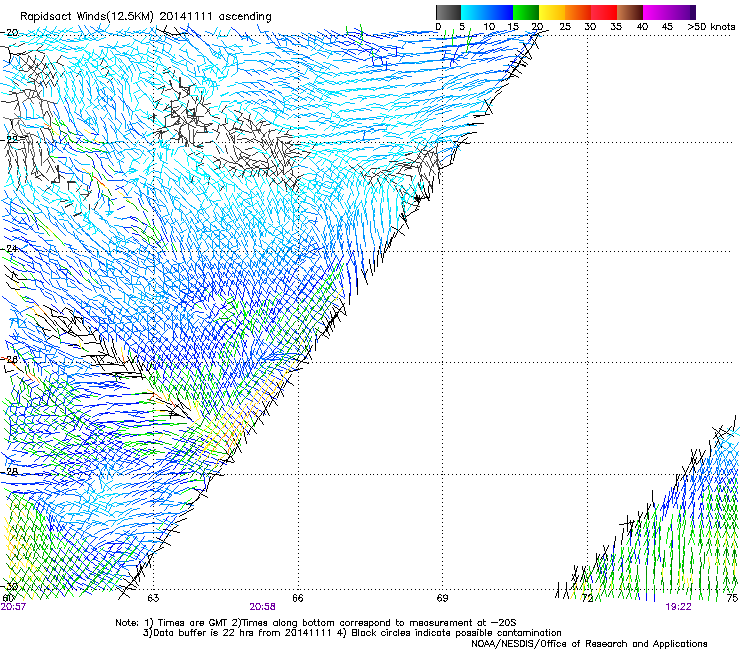Click the green 15-20 knots legend swatch
The height and width of the screenshot is (650, 740).
click(x=526, y=12)
